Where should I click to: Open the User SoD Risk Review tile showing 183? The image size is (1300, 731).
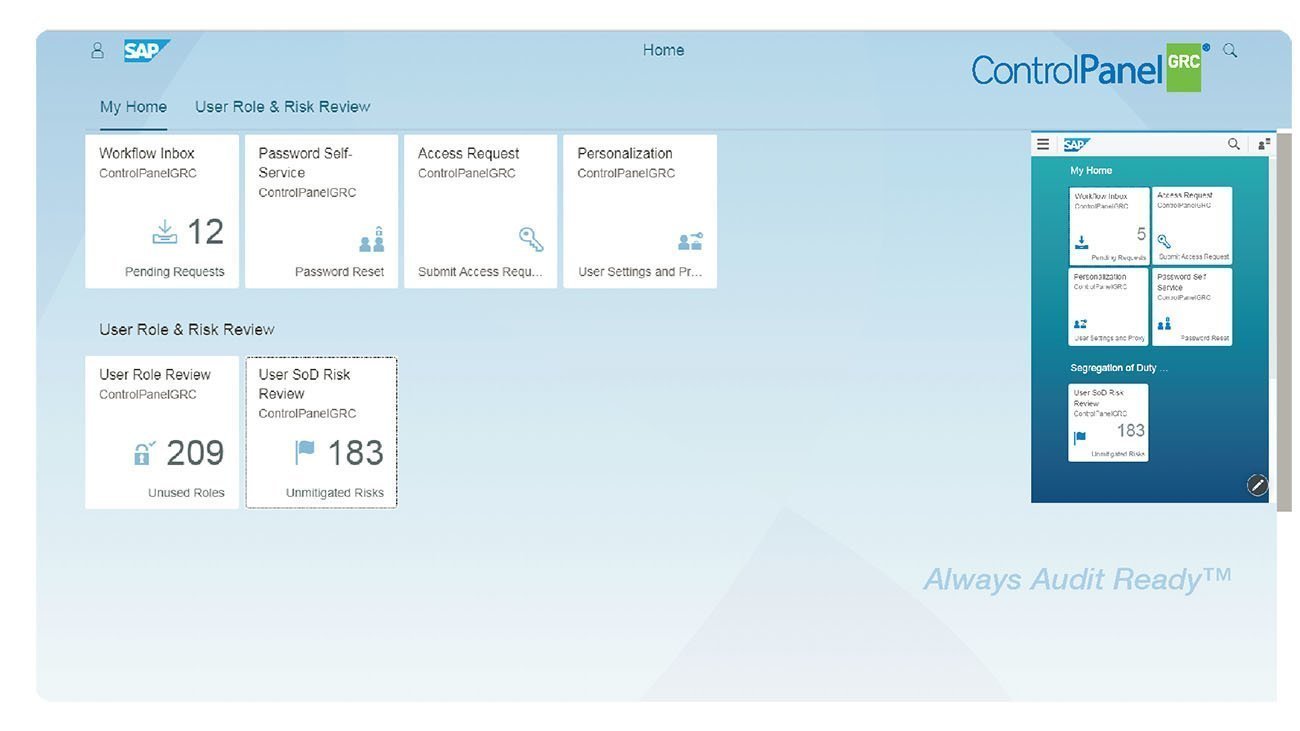pyautogui.click(x=322, y=433)
